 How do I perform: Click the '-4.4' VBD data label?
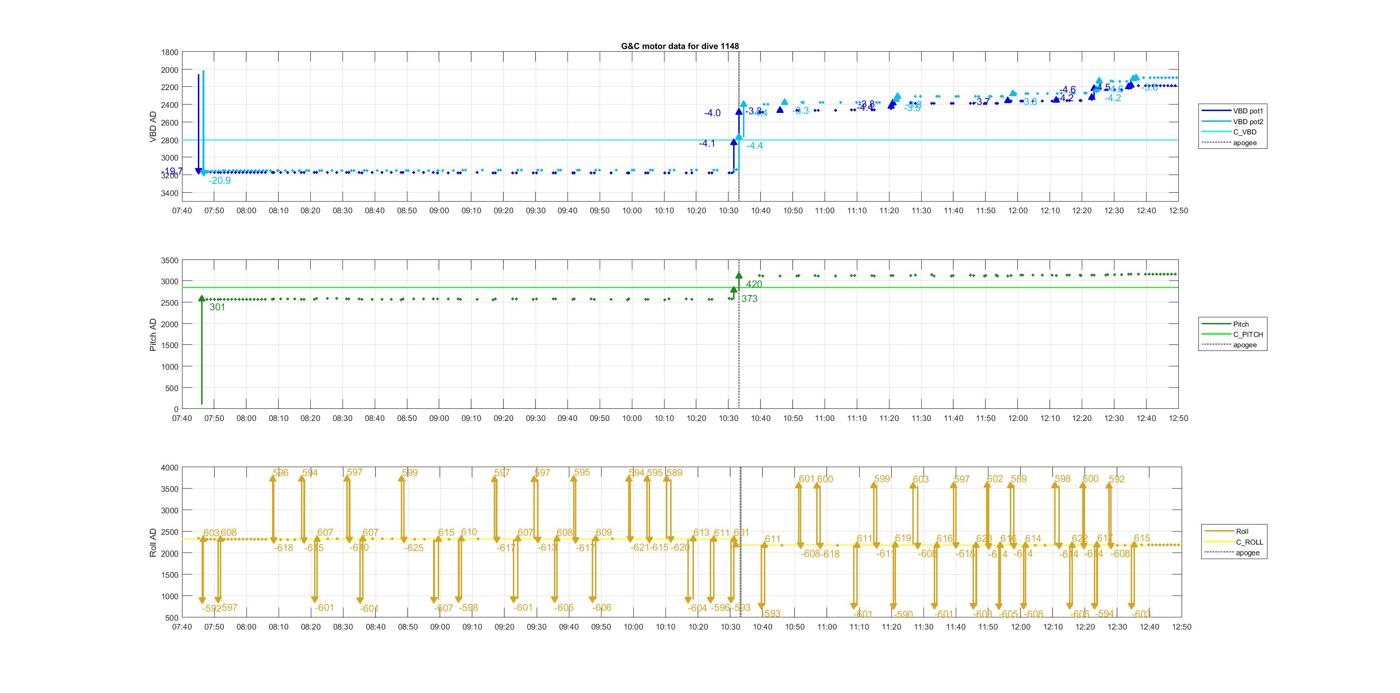pyautogui.click(x=755, y=147)
